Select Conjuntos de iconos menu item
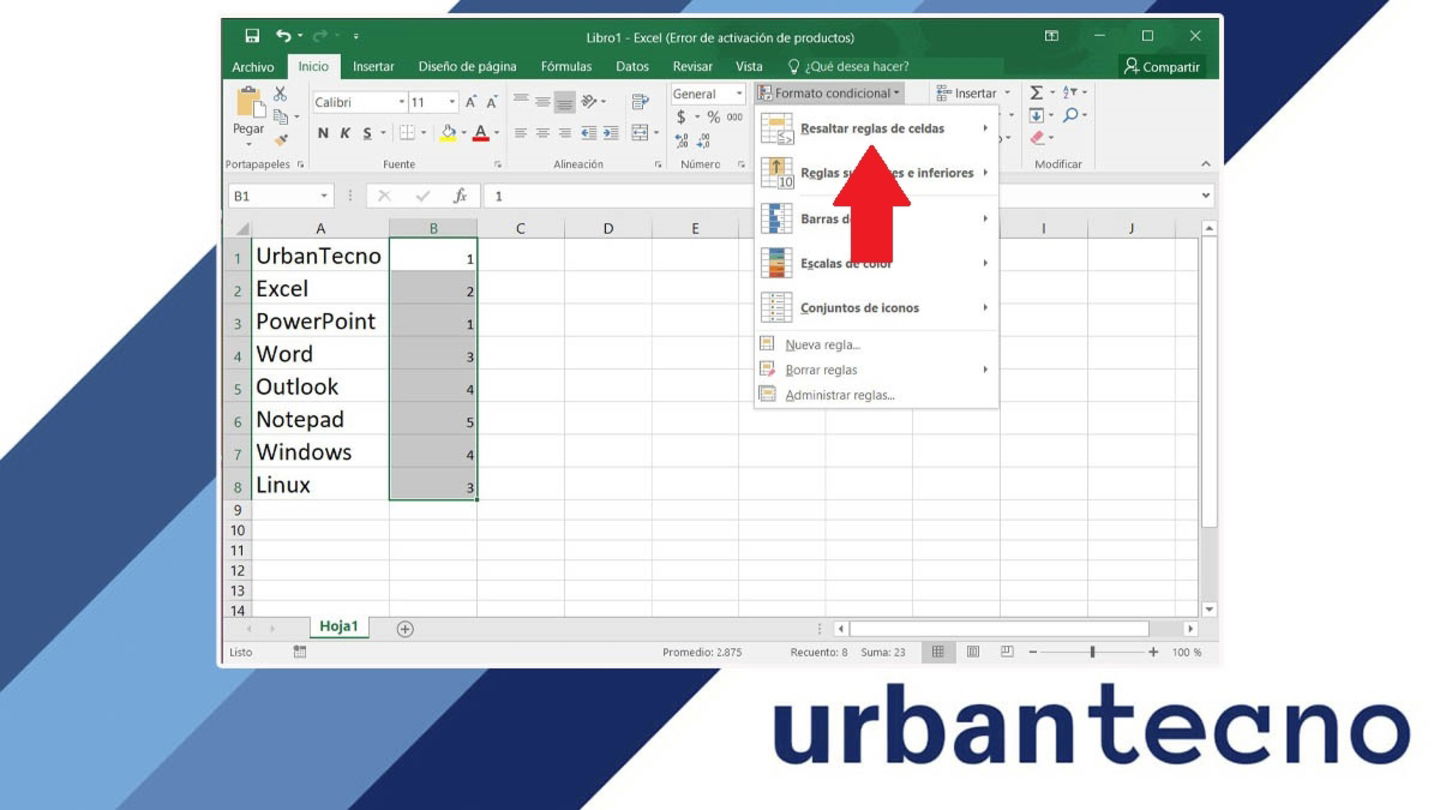The height and width of the screenshot is (810, 1440). pos(876,308)
